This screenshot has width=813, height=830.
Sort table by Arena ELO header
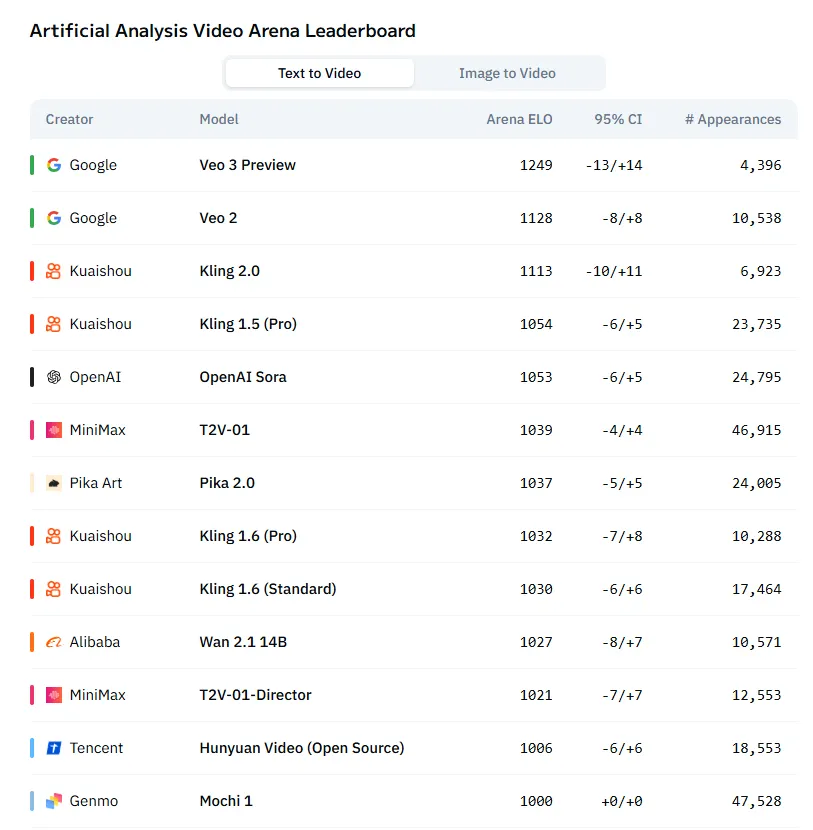[x=519, y=119]
